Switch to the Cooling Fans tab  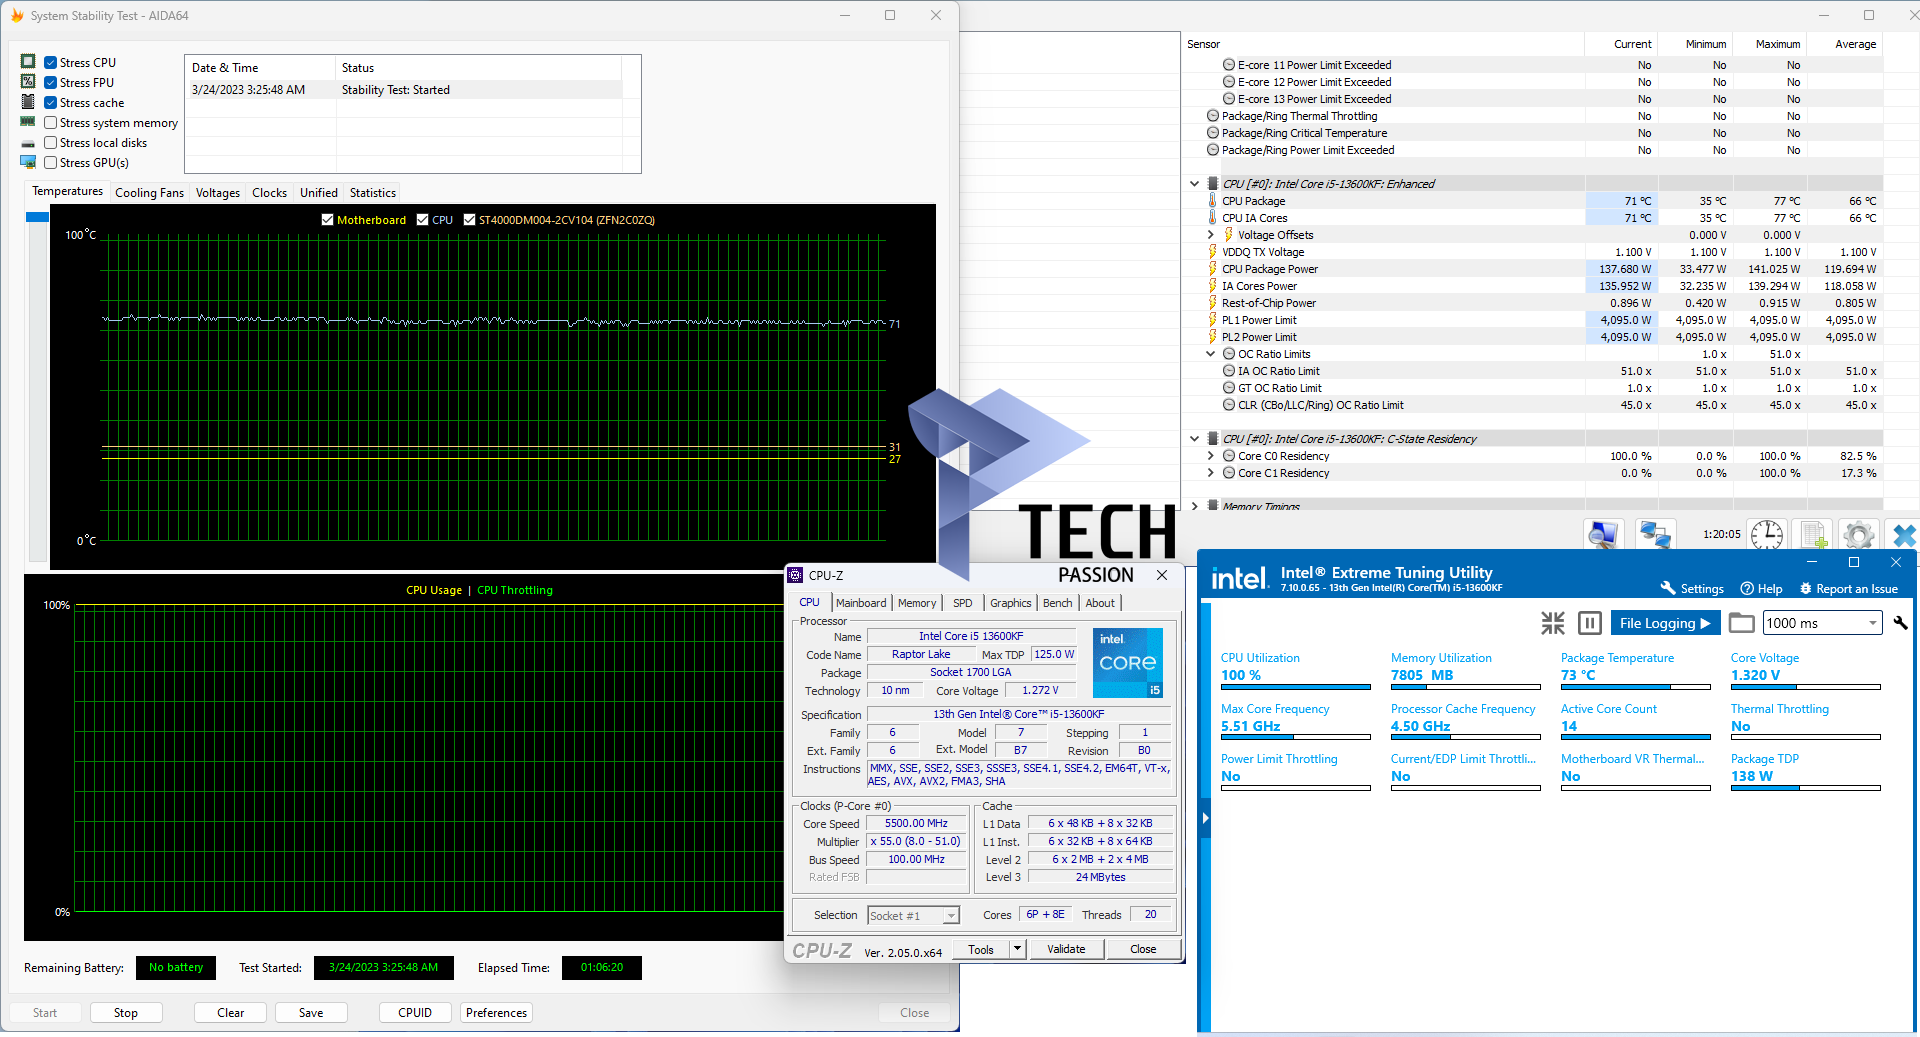[149, 193]
